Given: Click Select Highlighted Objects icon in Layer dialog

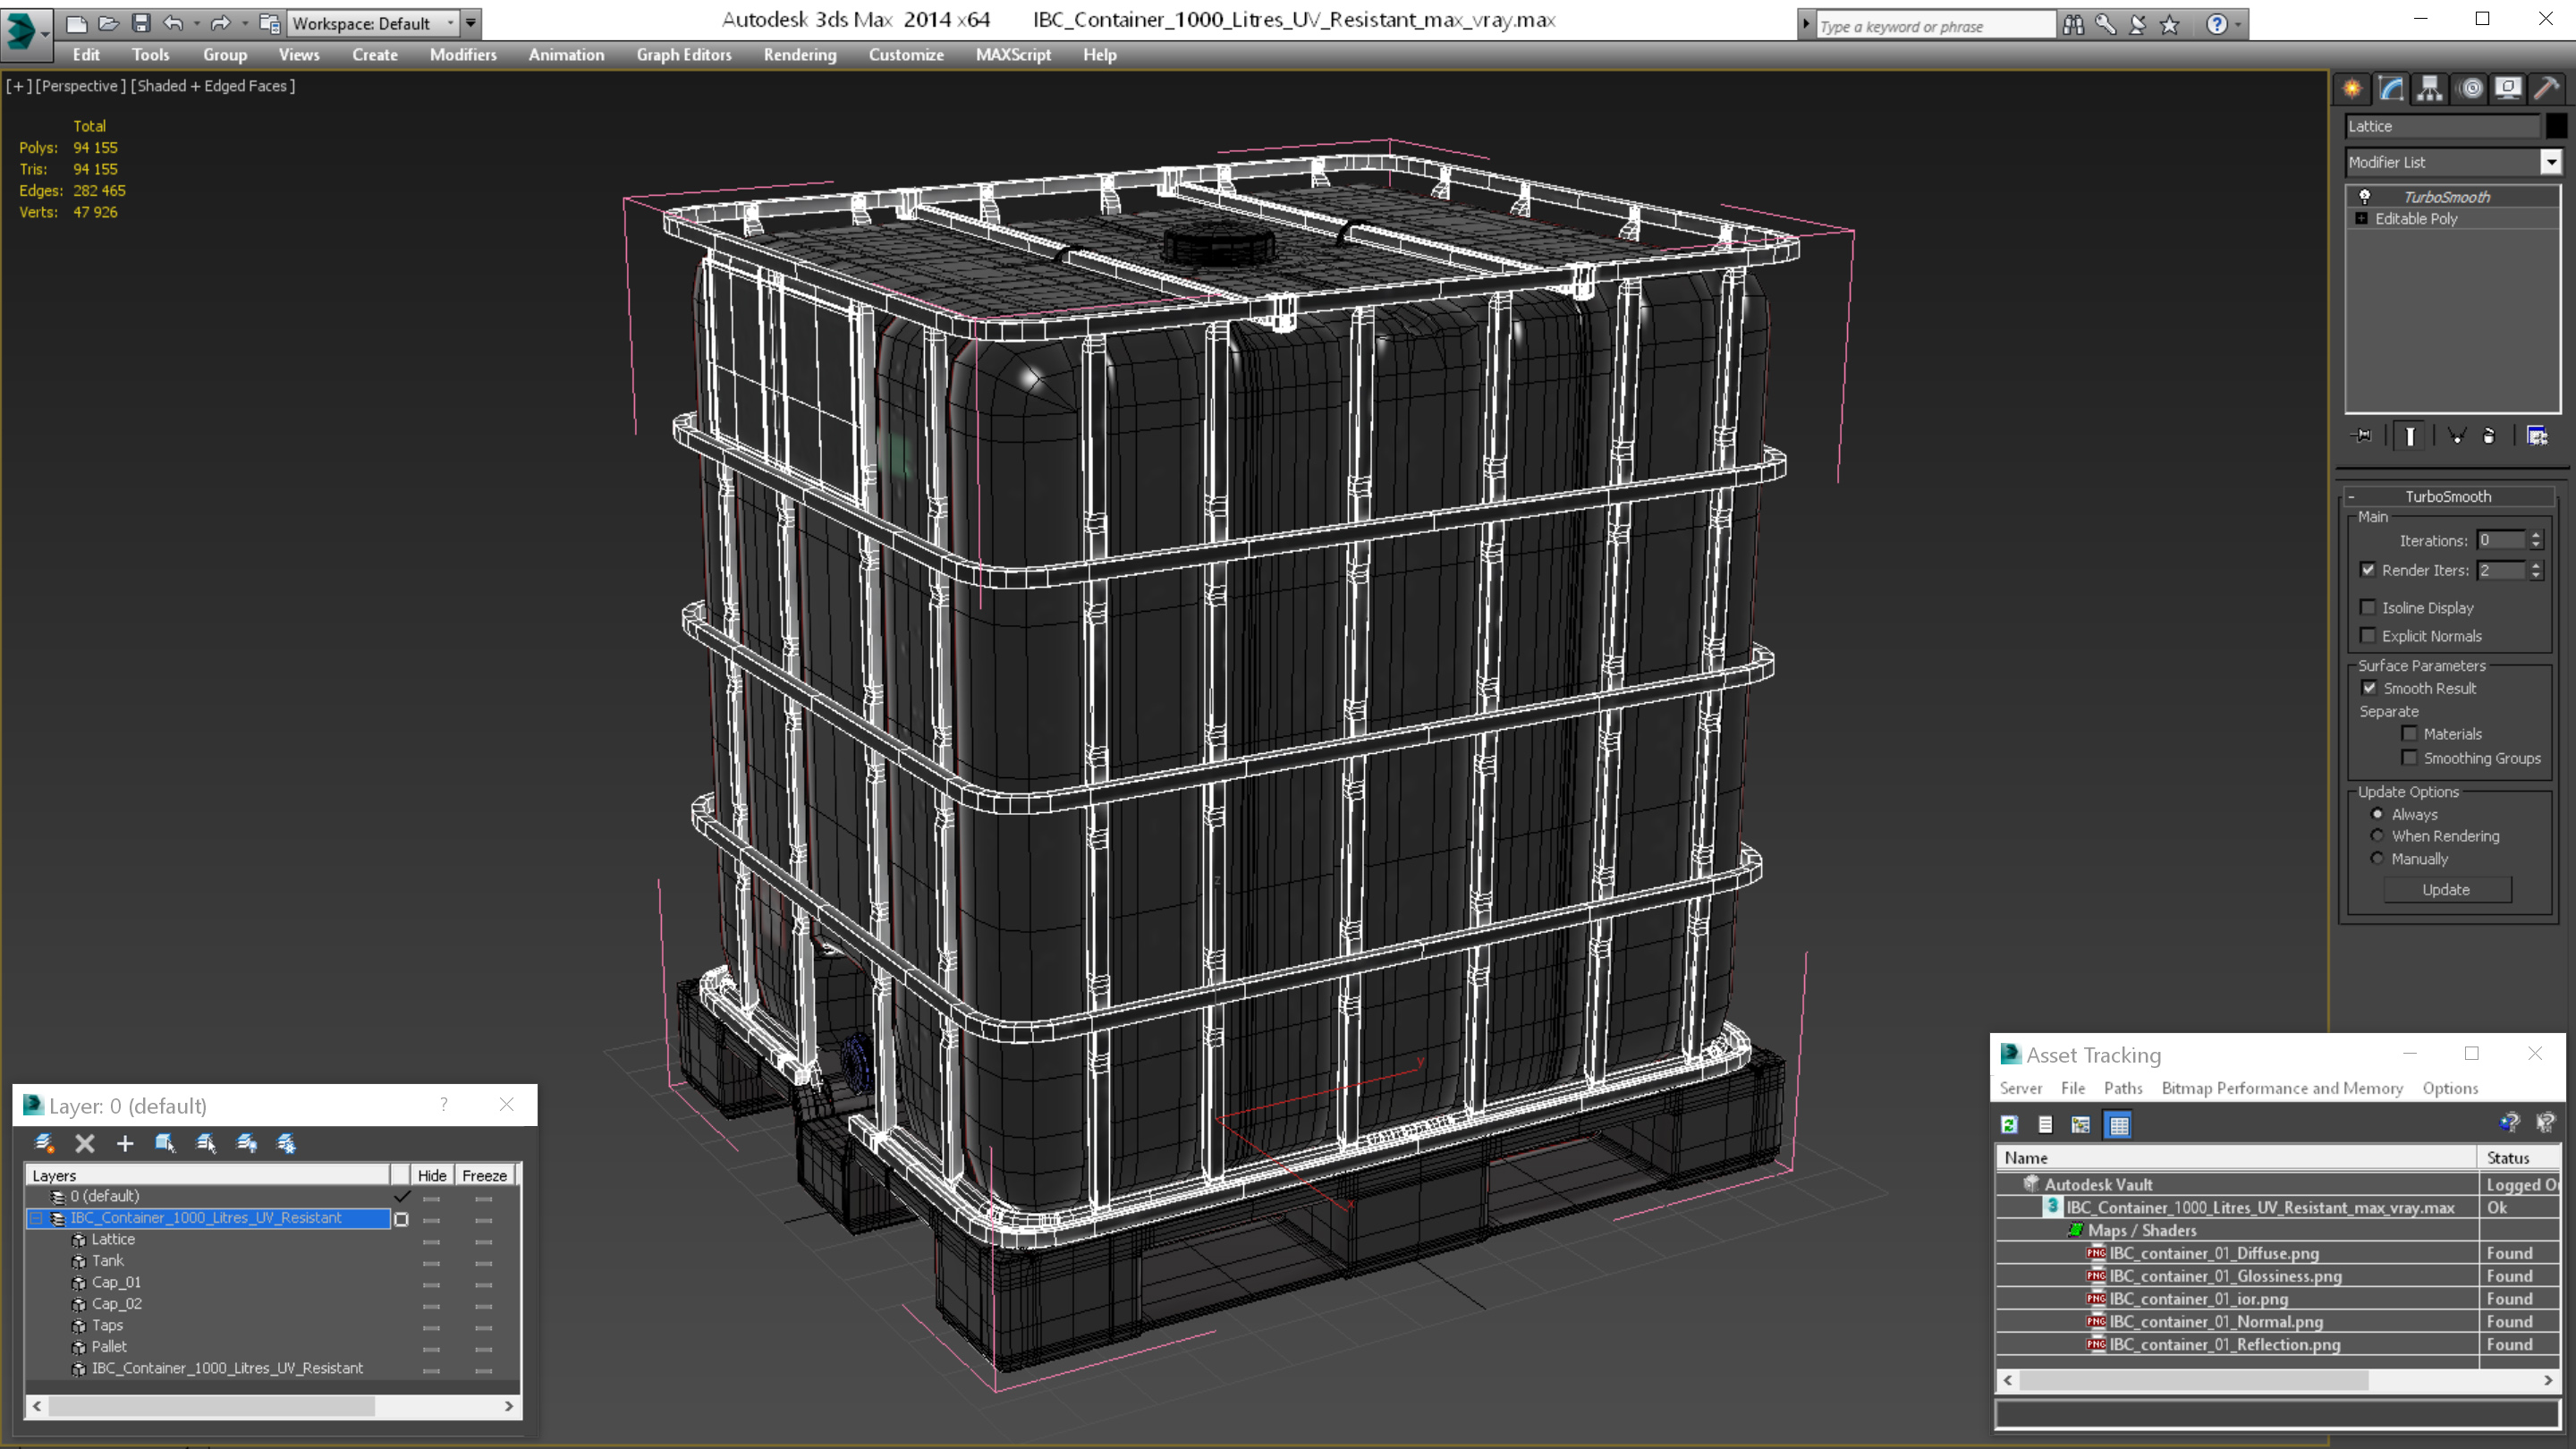Looking at the screenshot, I should coord(165,1143).
